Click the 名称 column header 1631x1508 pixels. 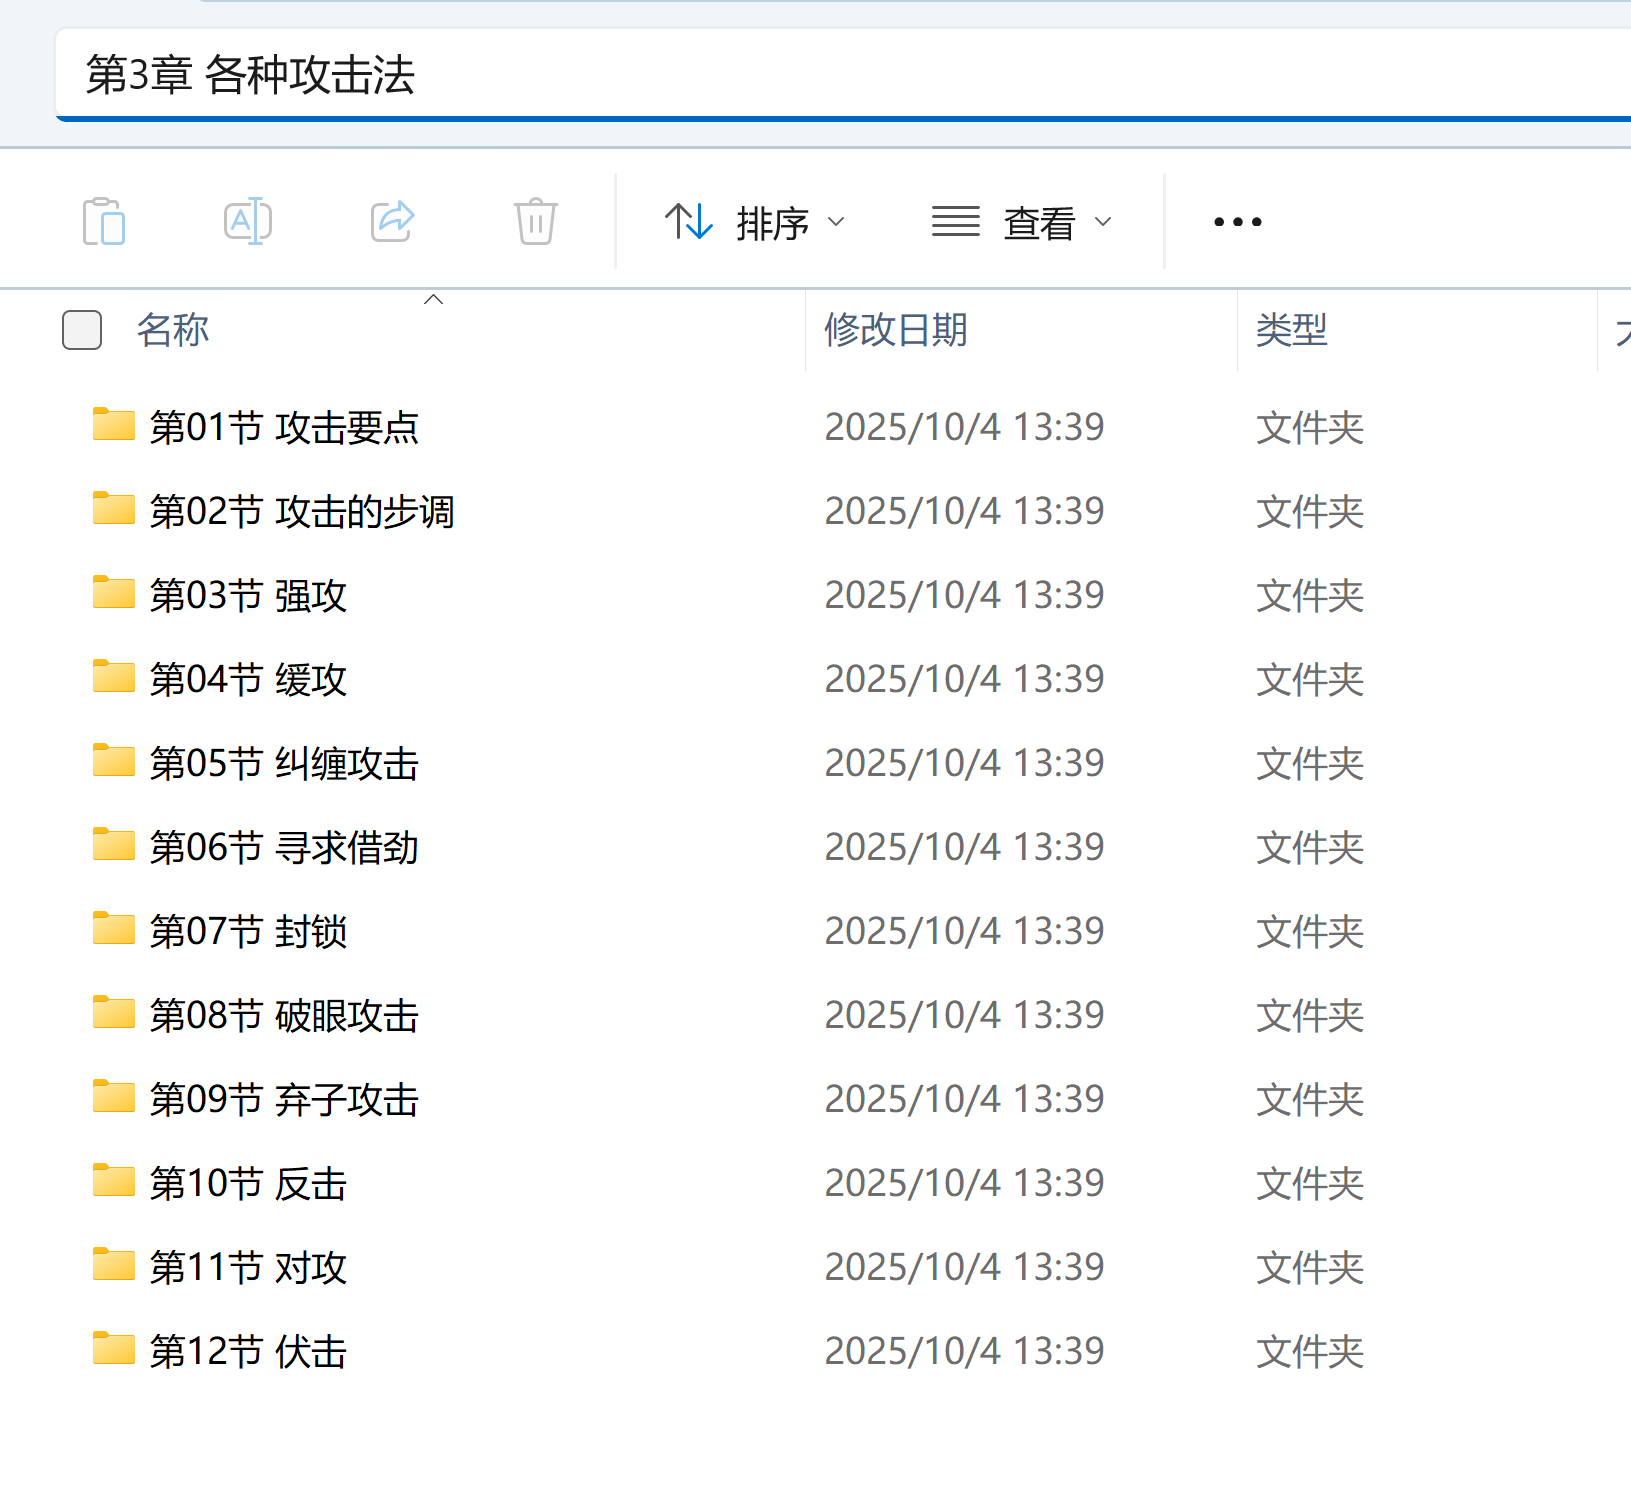(x=173, y=330)
